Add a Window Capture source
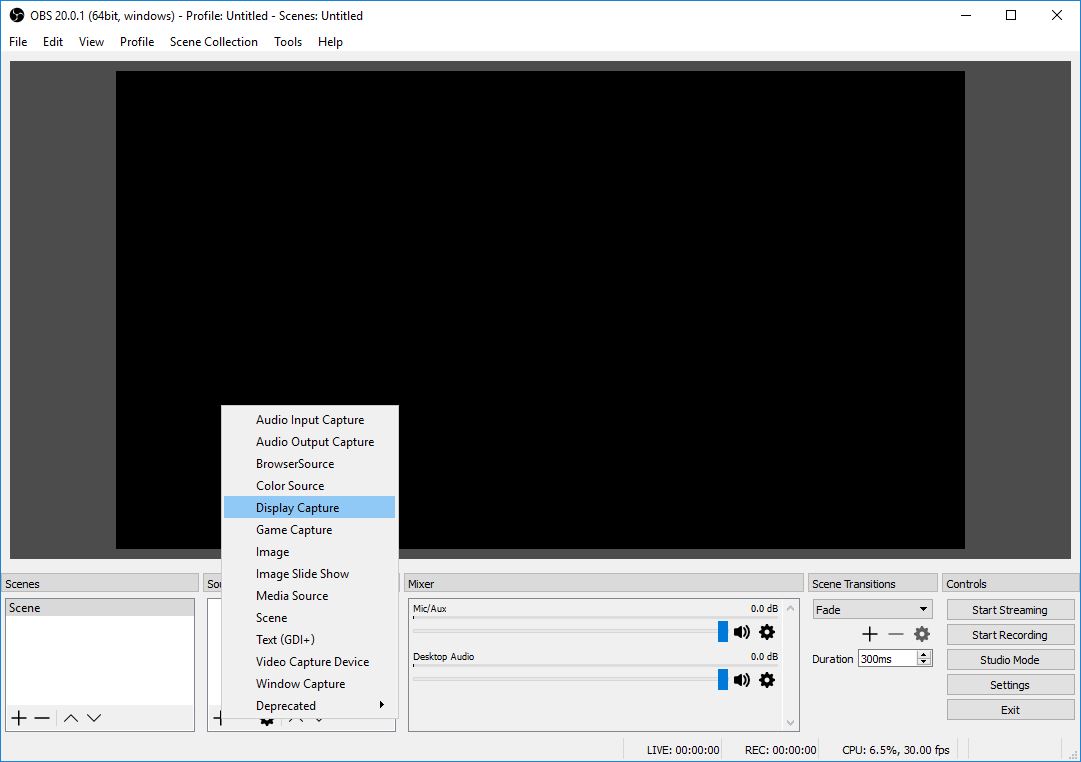Image resolution: width=1081 pixels, height=762 pixels. (x=309, y=684)
